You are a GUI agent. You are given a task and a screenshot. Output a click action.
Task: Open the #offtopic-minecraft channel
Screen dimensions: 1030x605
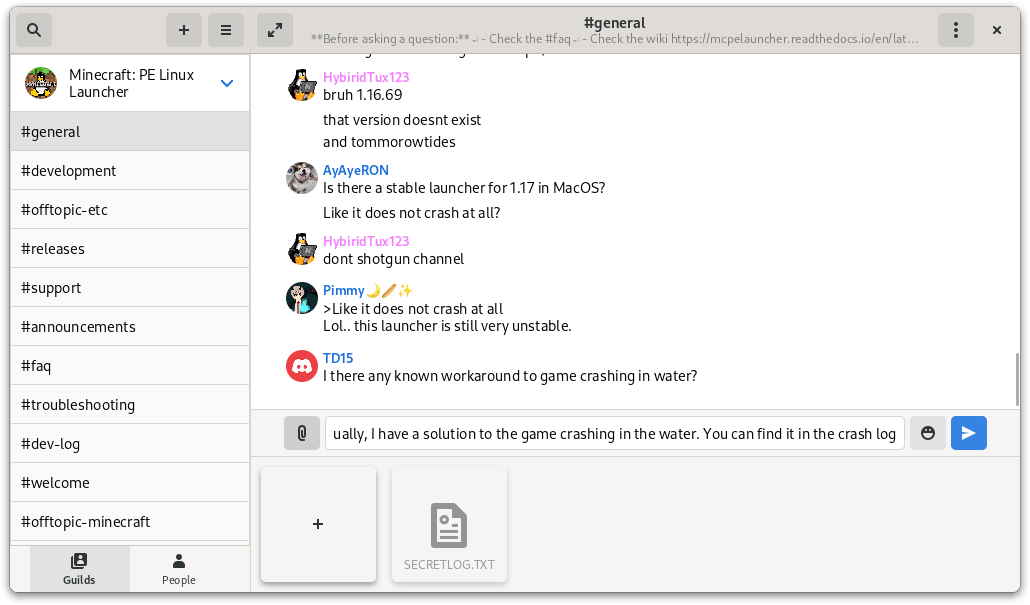tap(130, 522)
